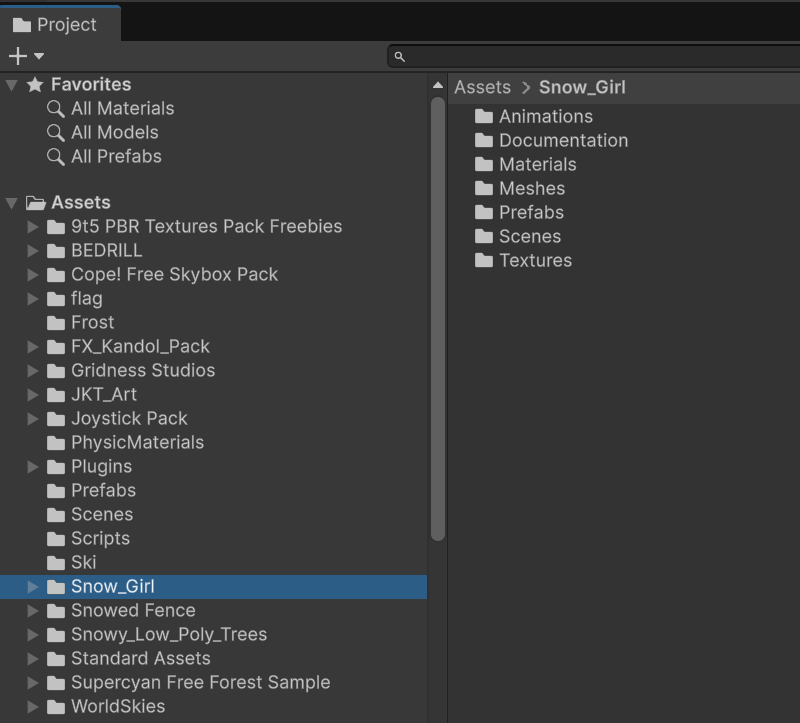800x723 pixels.
Task: Click Assets in the breadcrumb path
Action: pos(482,87)
